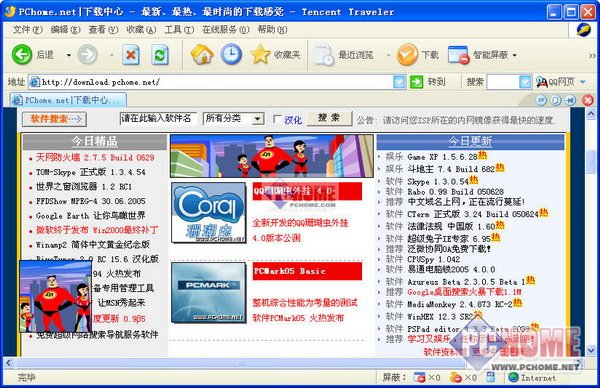Close current tab with red X icon

[x=587, y=100]
